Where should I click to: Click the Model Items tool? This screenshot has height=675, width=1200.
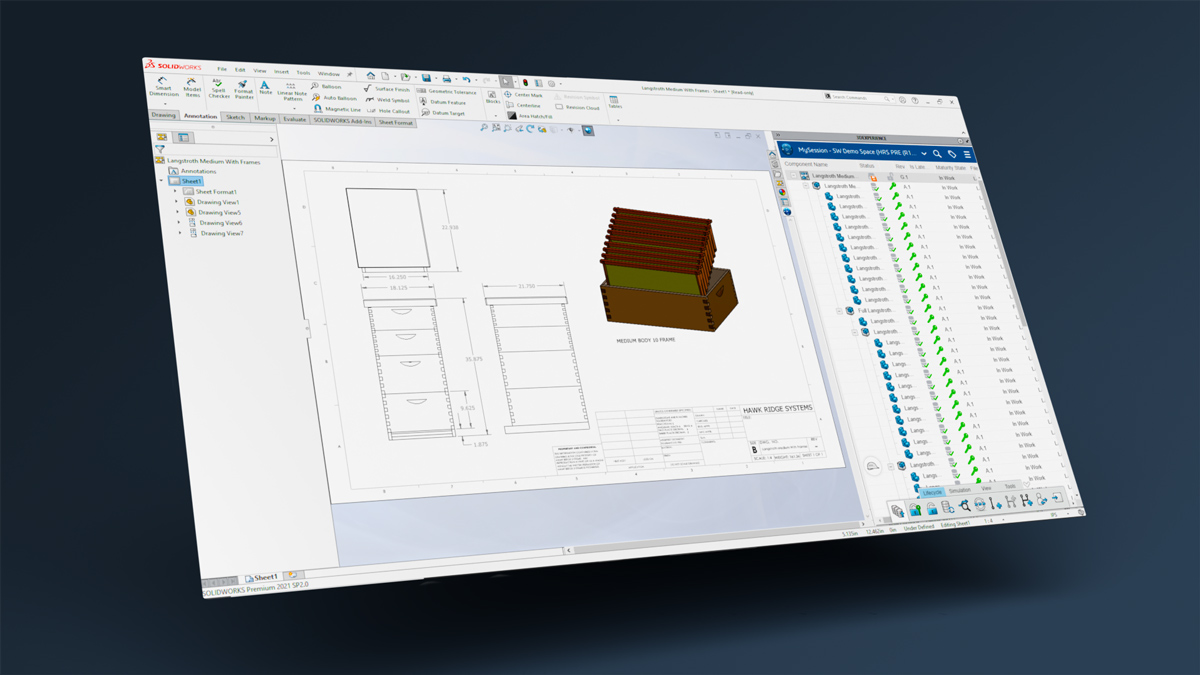tap(192, 87)
